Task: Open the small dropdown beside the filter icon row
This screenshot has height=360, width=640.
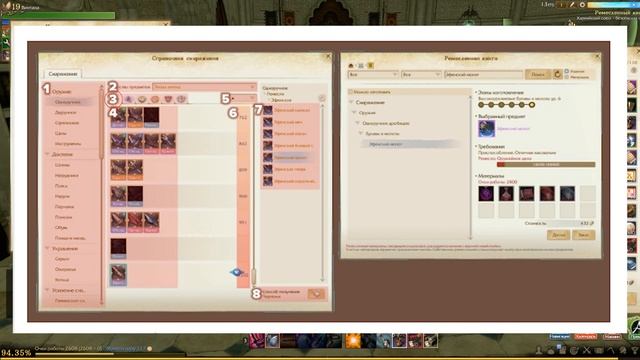Action: (243, 98)
